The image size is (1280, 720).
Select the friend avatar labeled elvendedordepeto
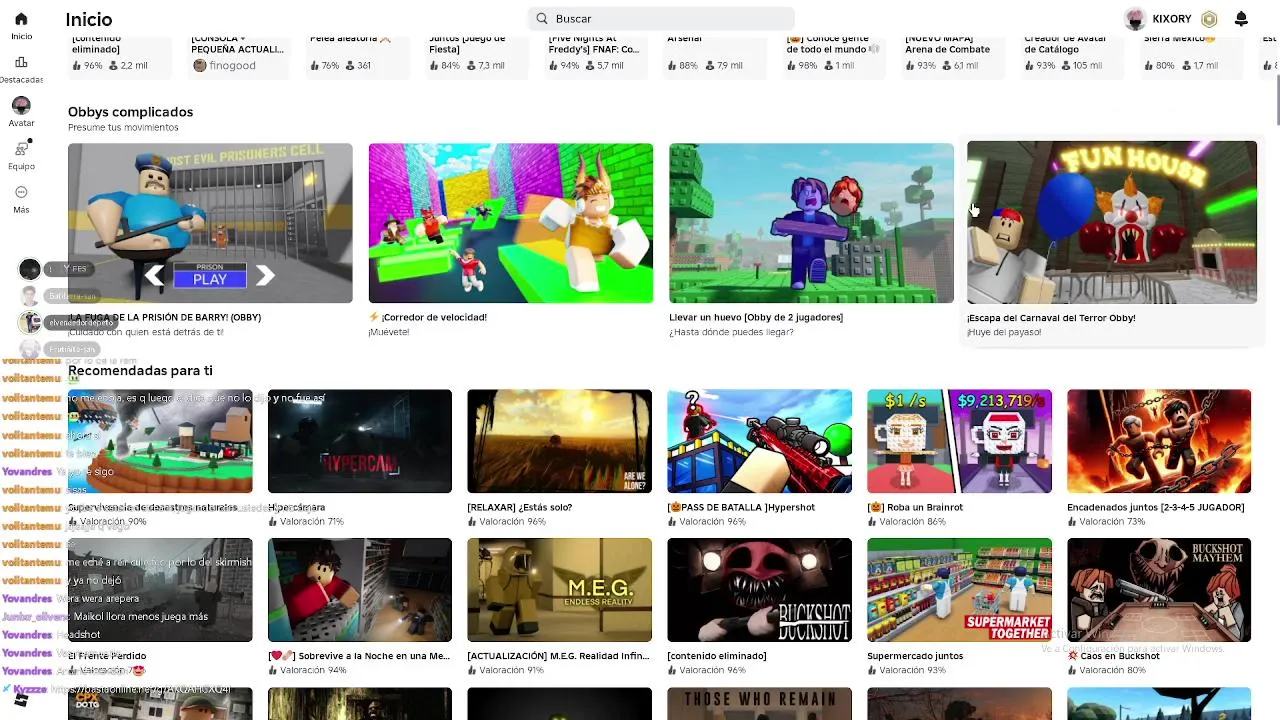[30, 323]
